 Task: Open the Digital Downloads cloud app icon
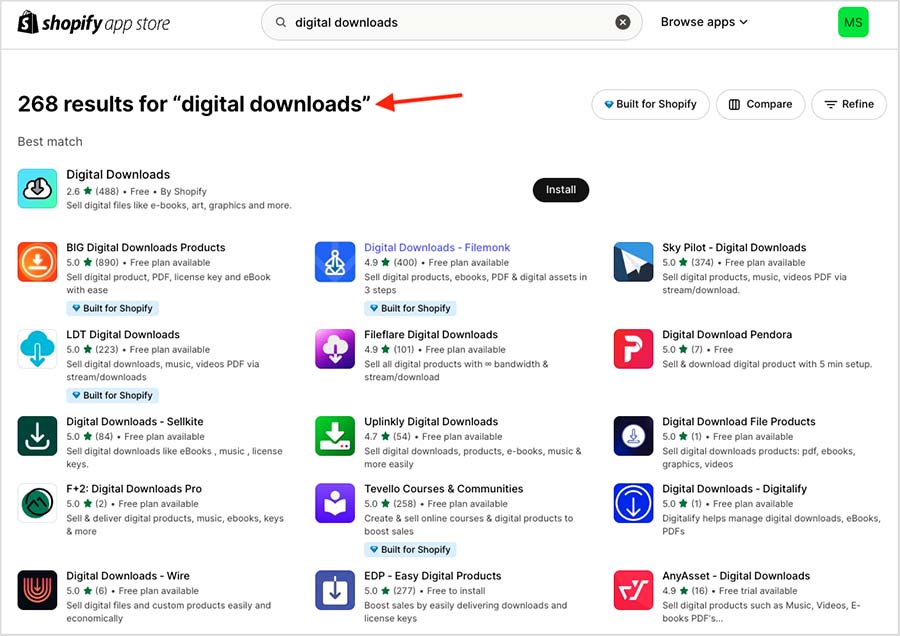[x=37, y=188]
